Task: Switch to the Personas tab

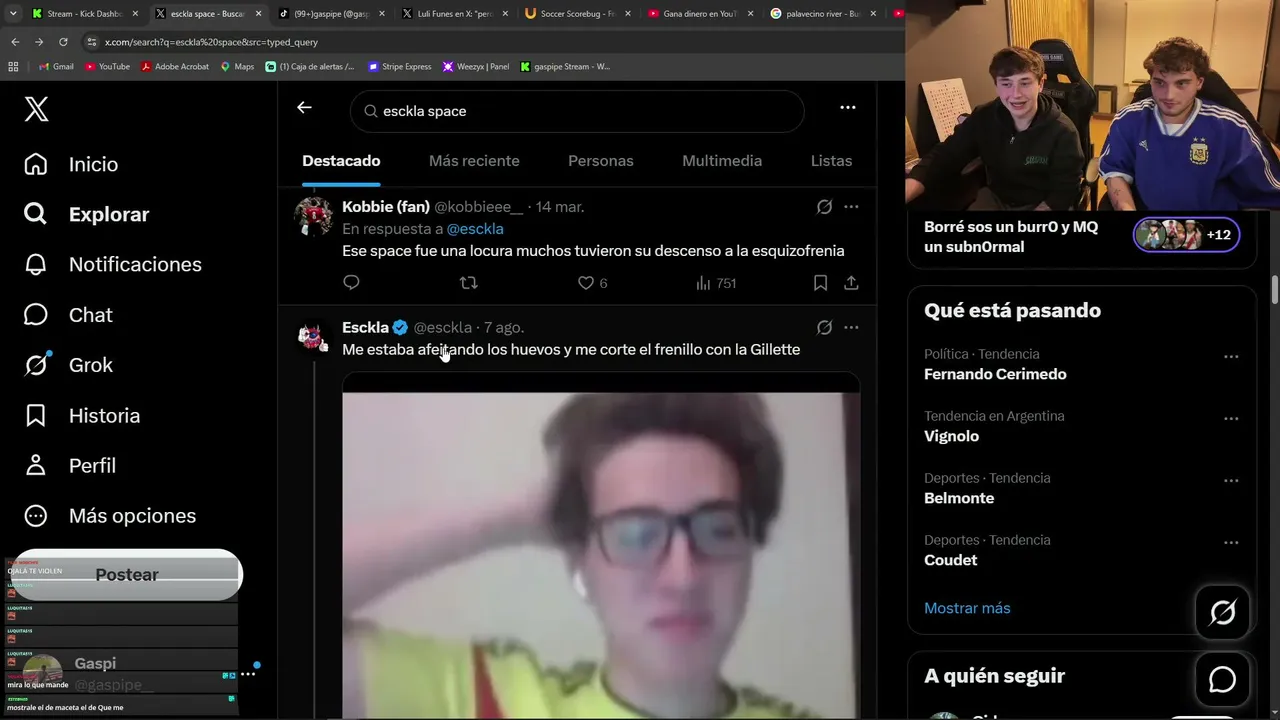Action: [x=601, y=161]
